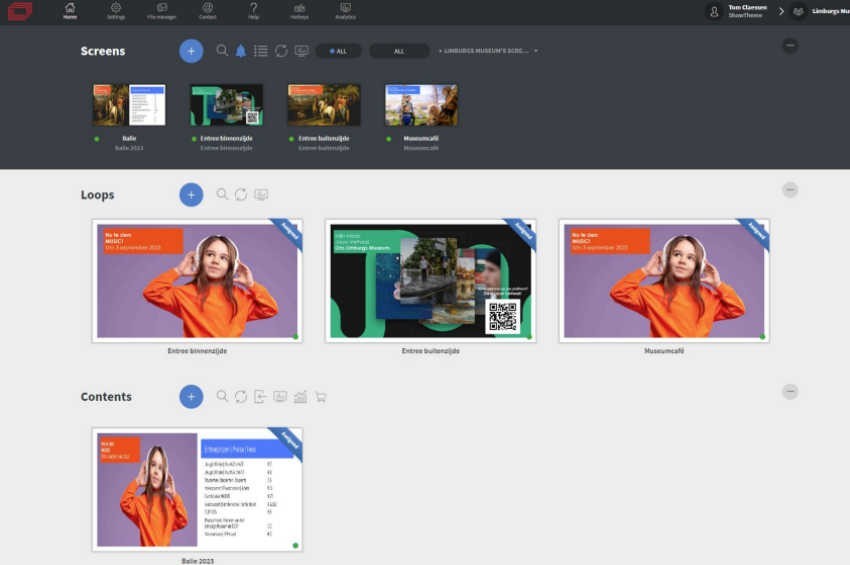The width and height of the screenshot is (850, 565).
Task: Search contents with the magnifier icon
Action: click(x=222, y=396)
